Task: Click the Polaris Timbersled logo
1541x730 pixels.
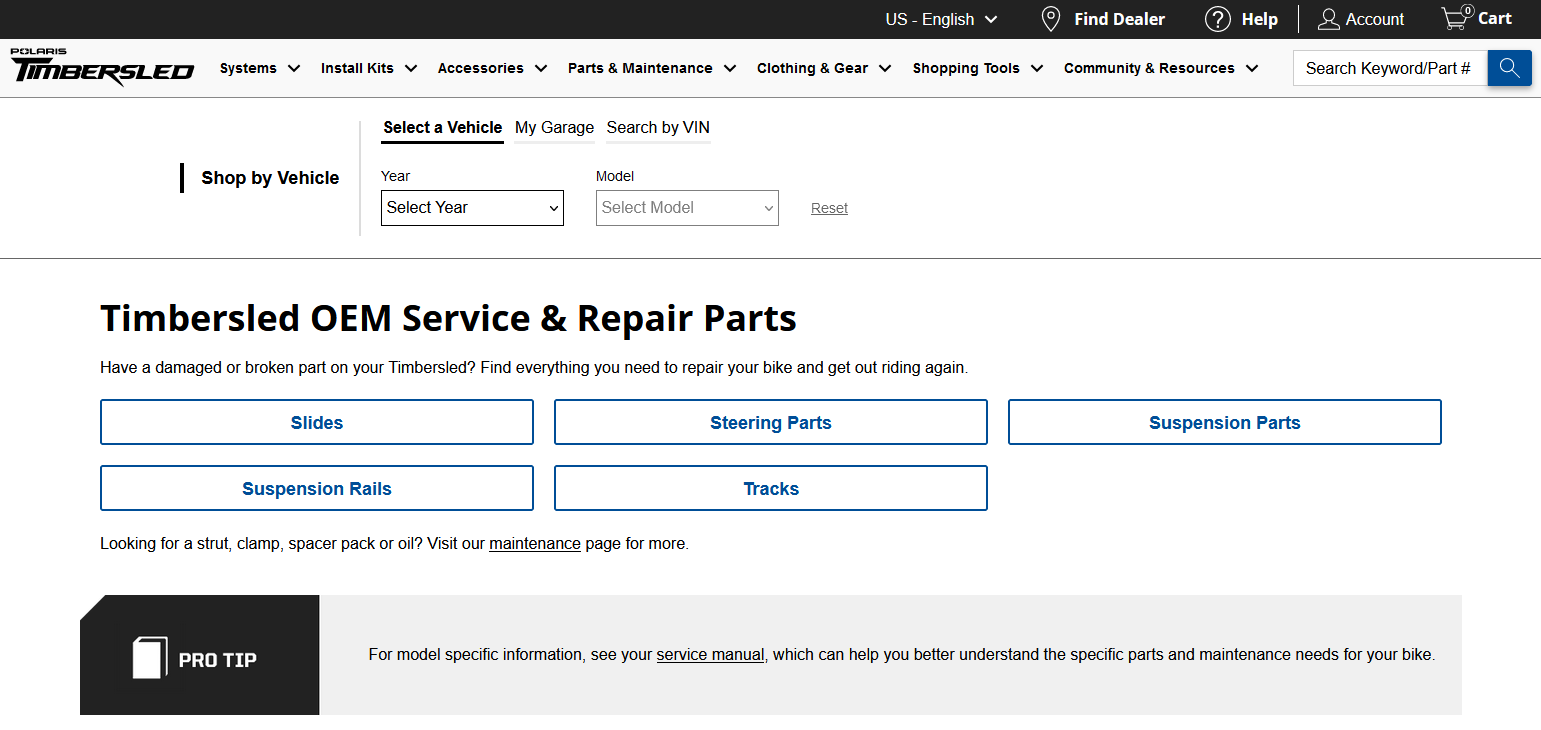Action: 102,67
